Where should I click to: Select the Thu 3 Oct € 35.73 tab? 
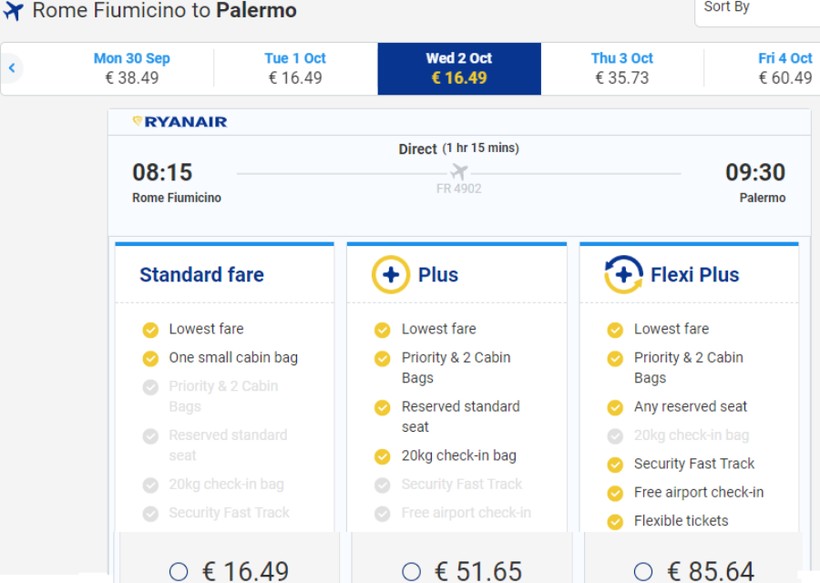point(622,68)
